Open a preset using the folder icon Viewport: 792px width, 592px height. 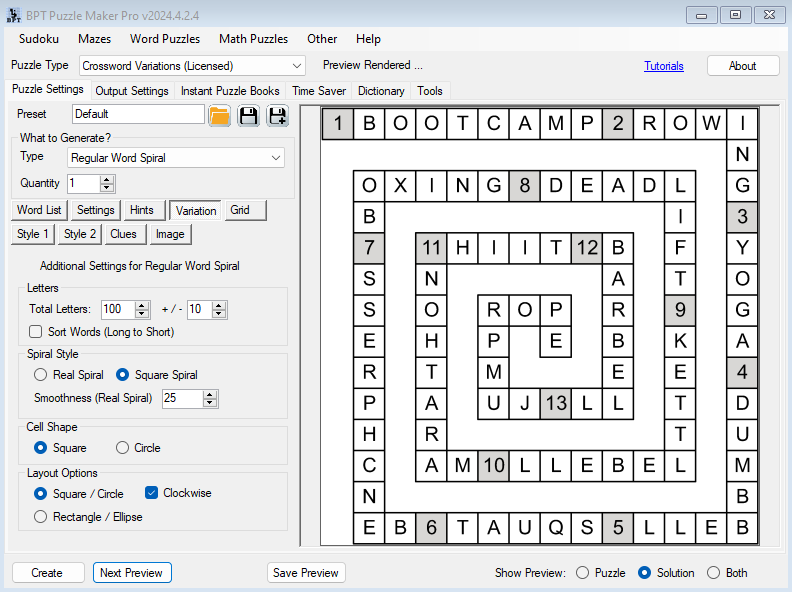click(220, 115)
